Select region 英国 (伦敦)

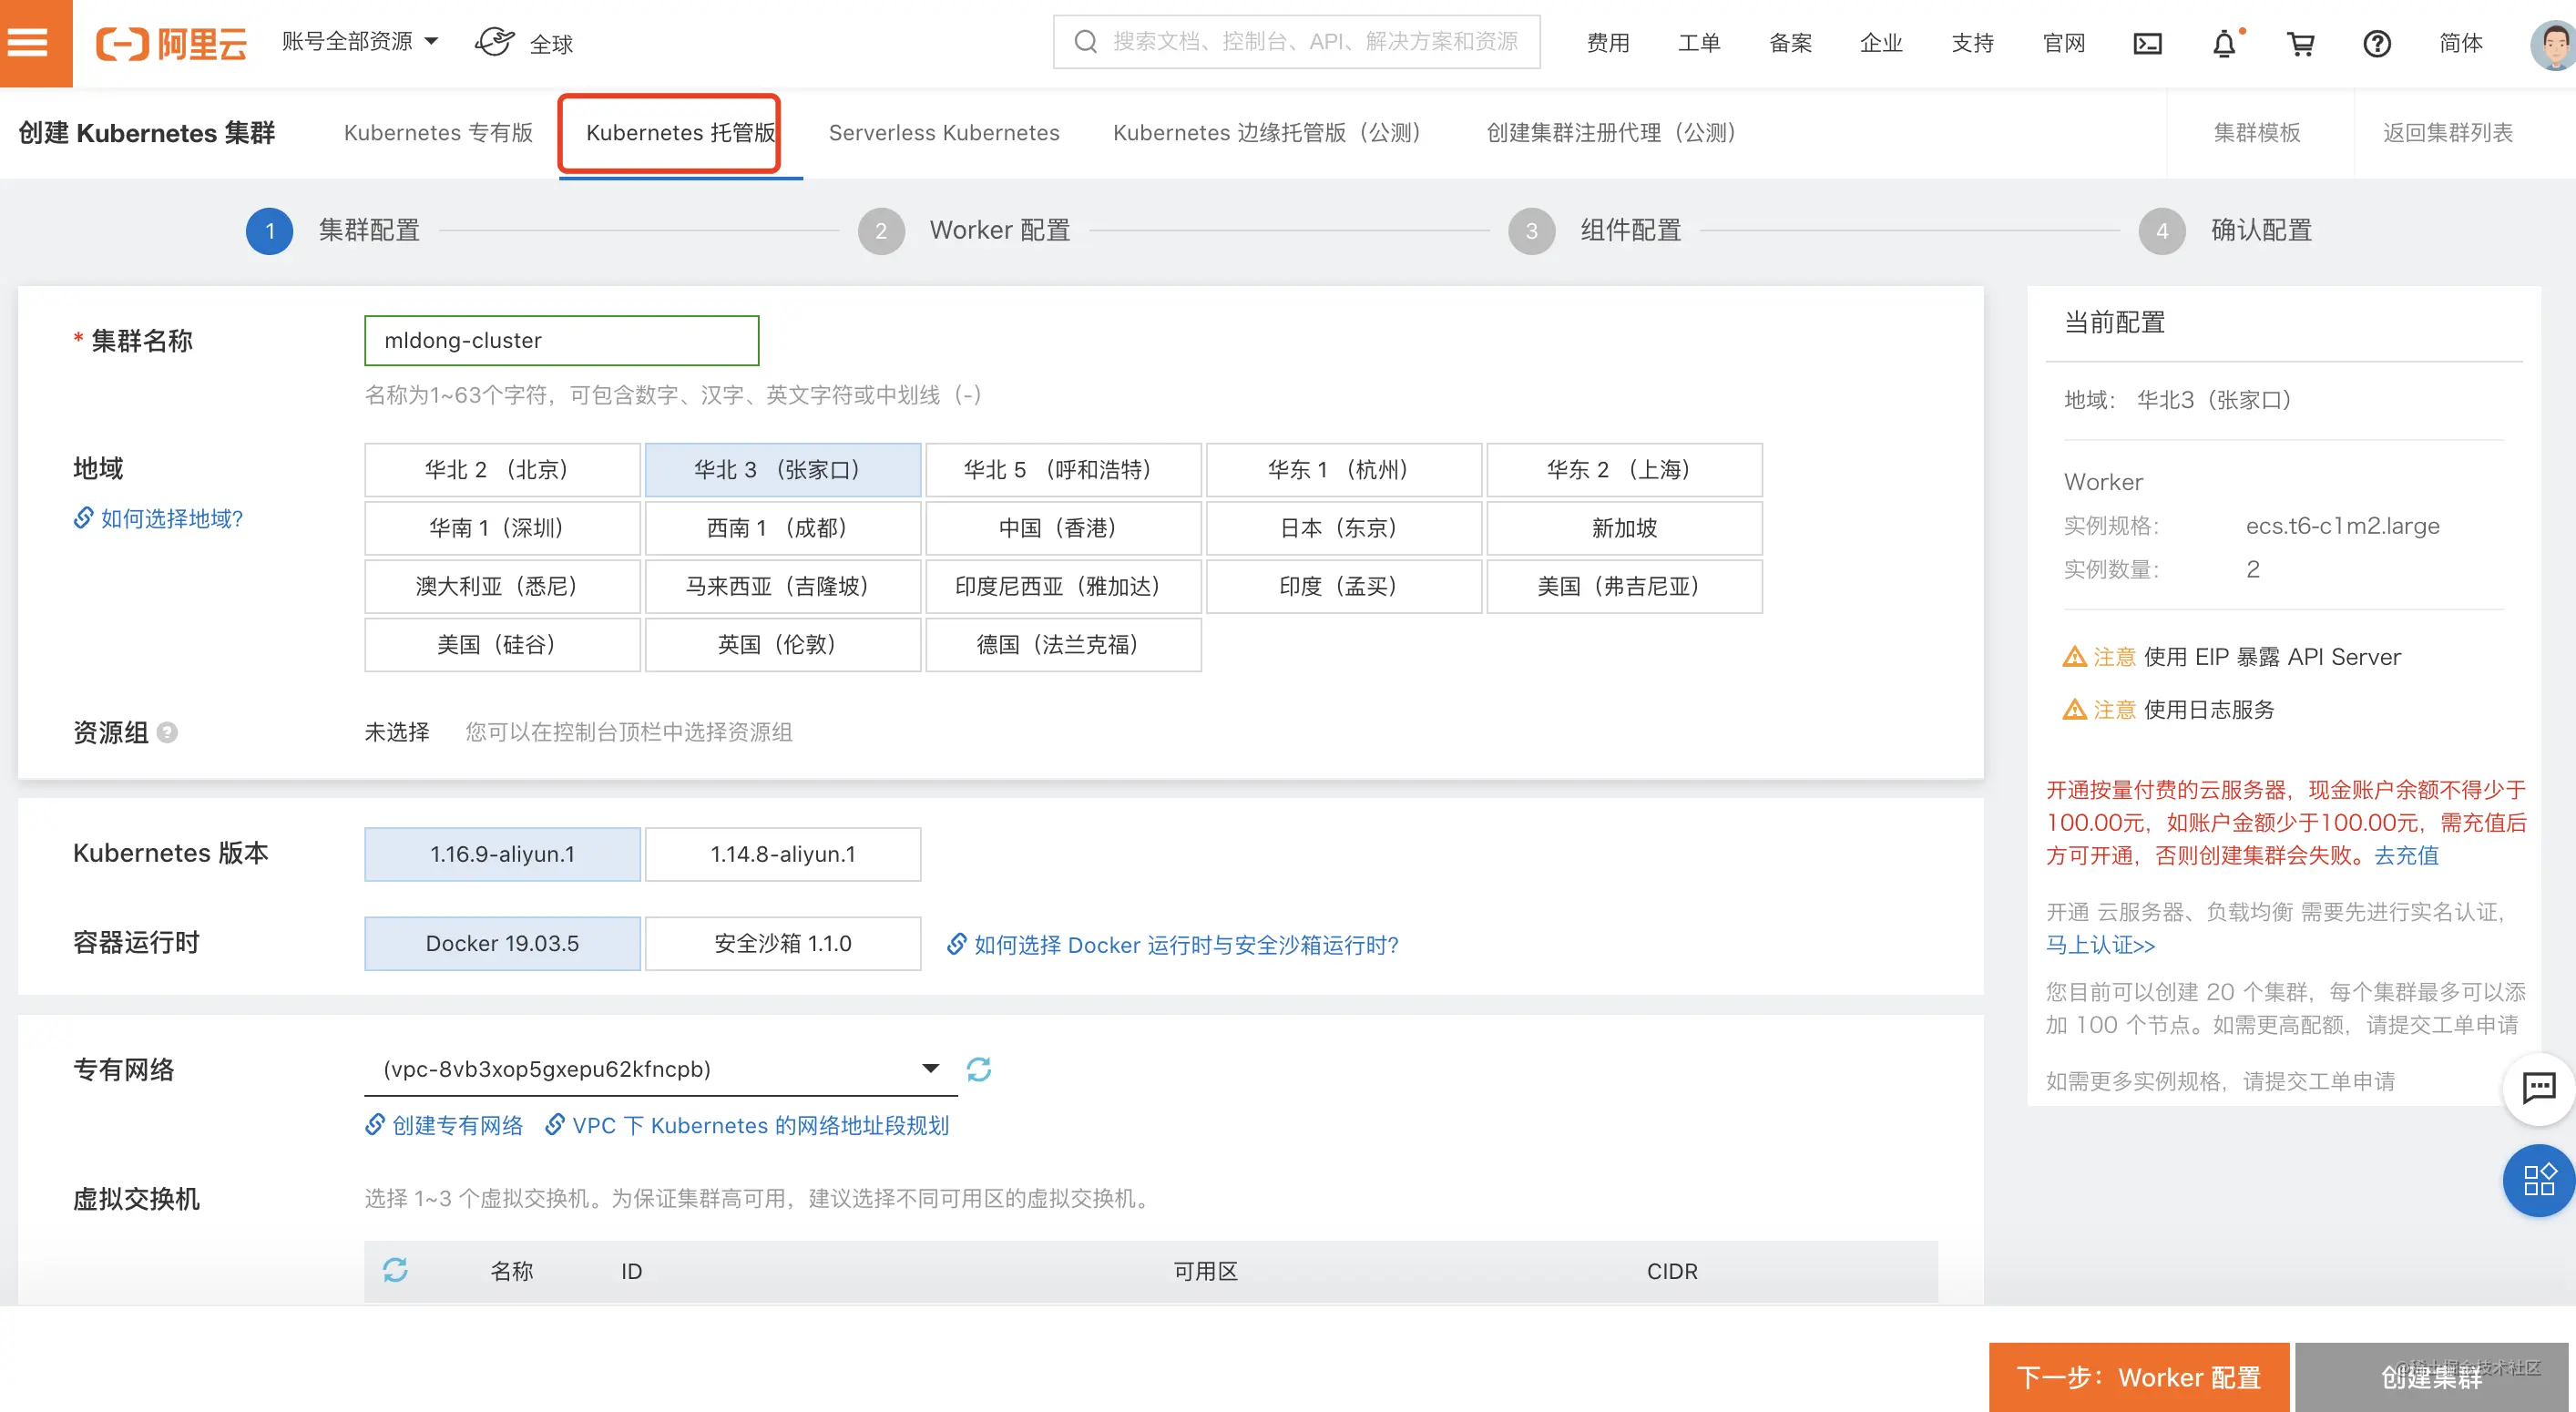point(783,645)
